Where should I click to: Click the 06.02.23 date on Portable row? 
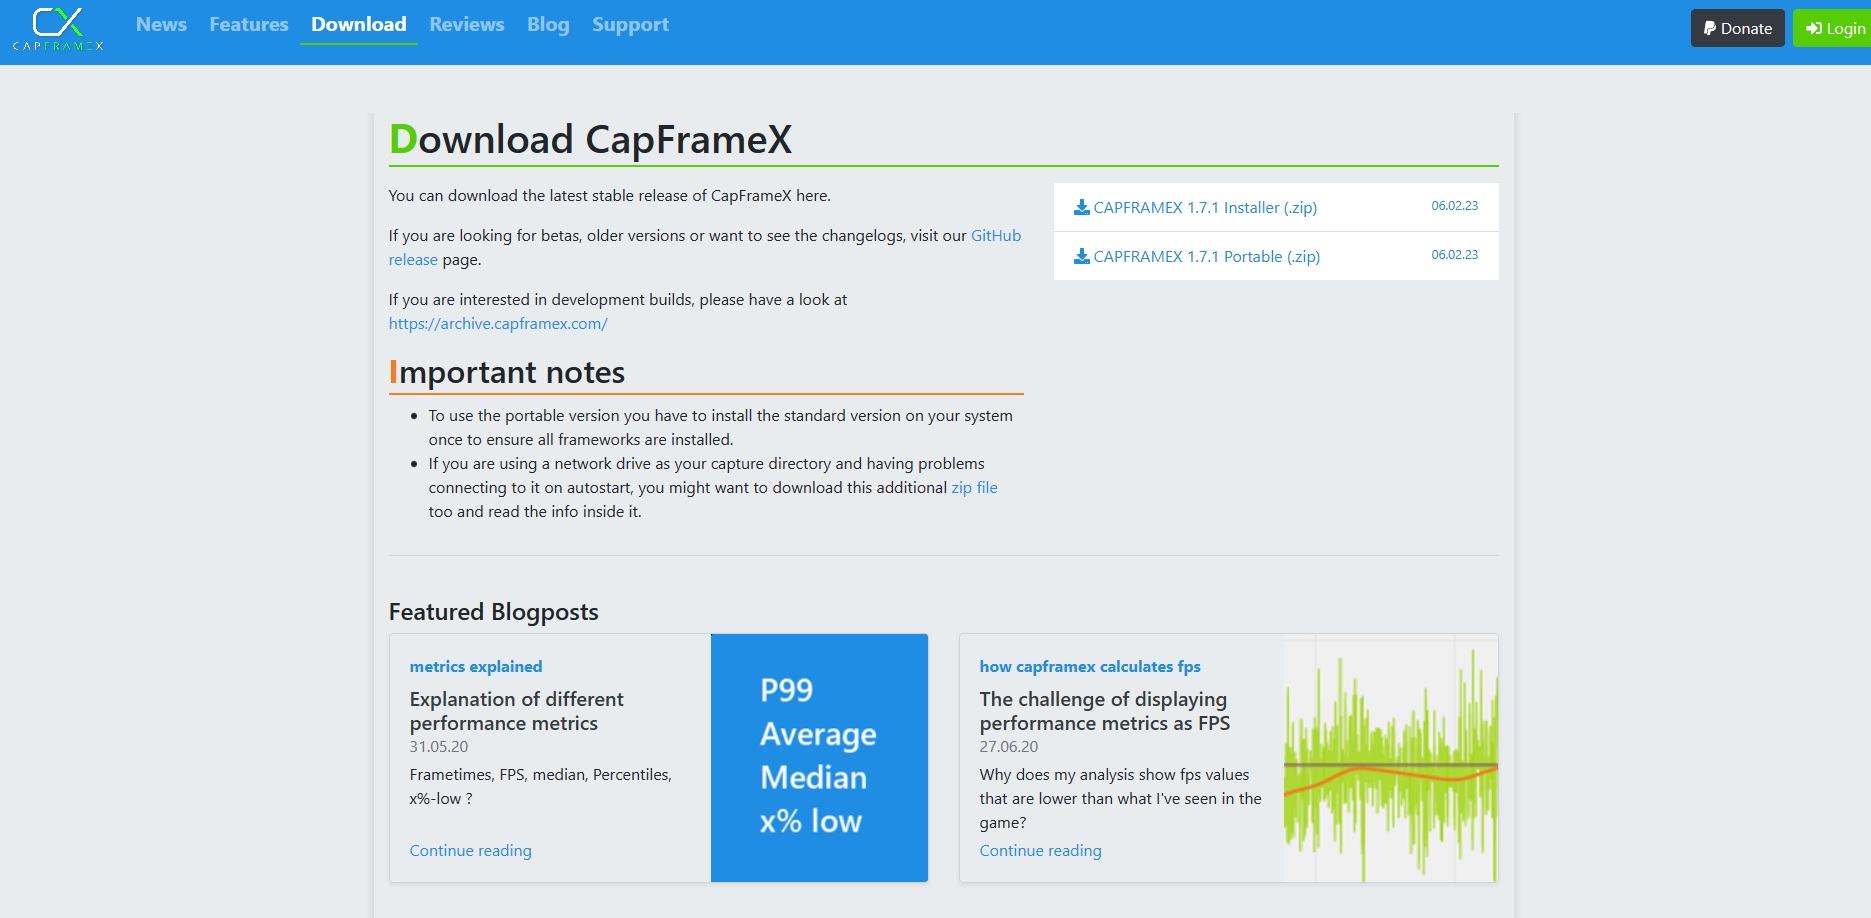click(1454, 255)
